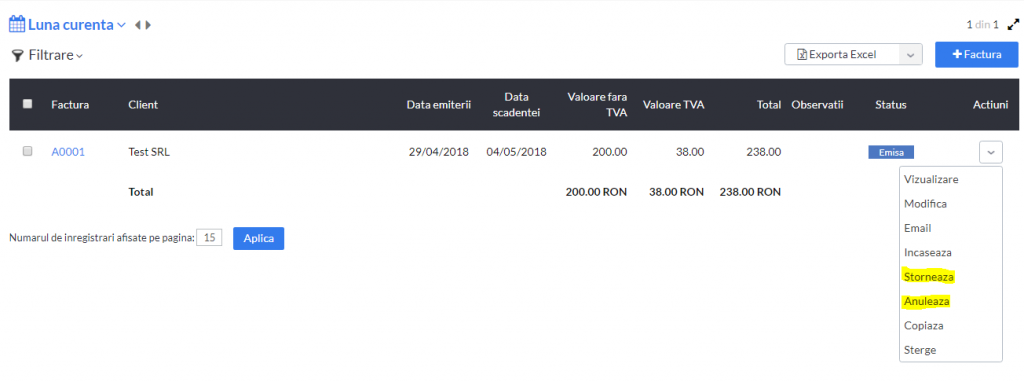Toggle the select-all checkbox in table header
1024x382 pixels.
[27, 104]
